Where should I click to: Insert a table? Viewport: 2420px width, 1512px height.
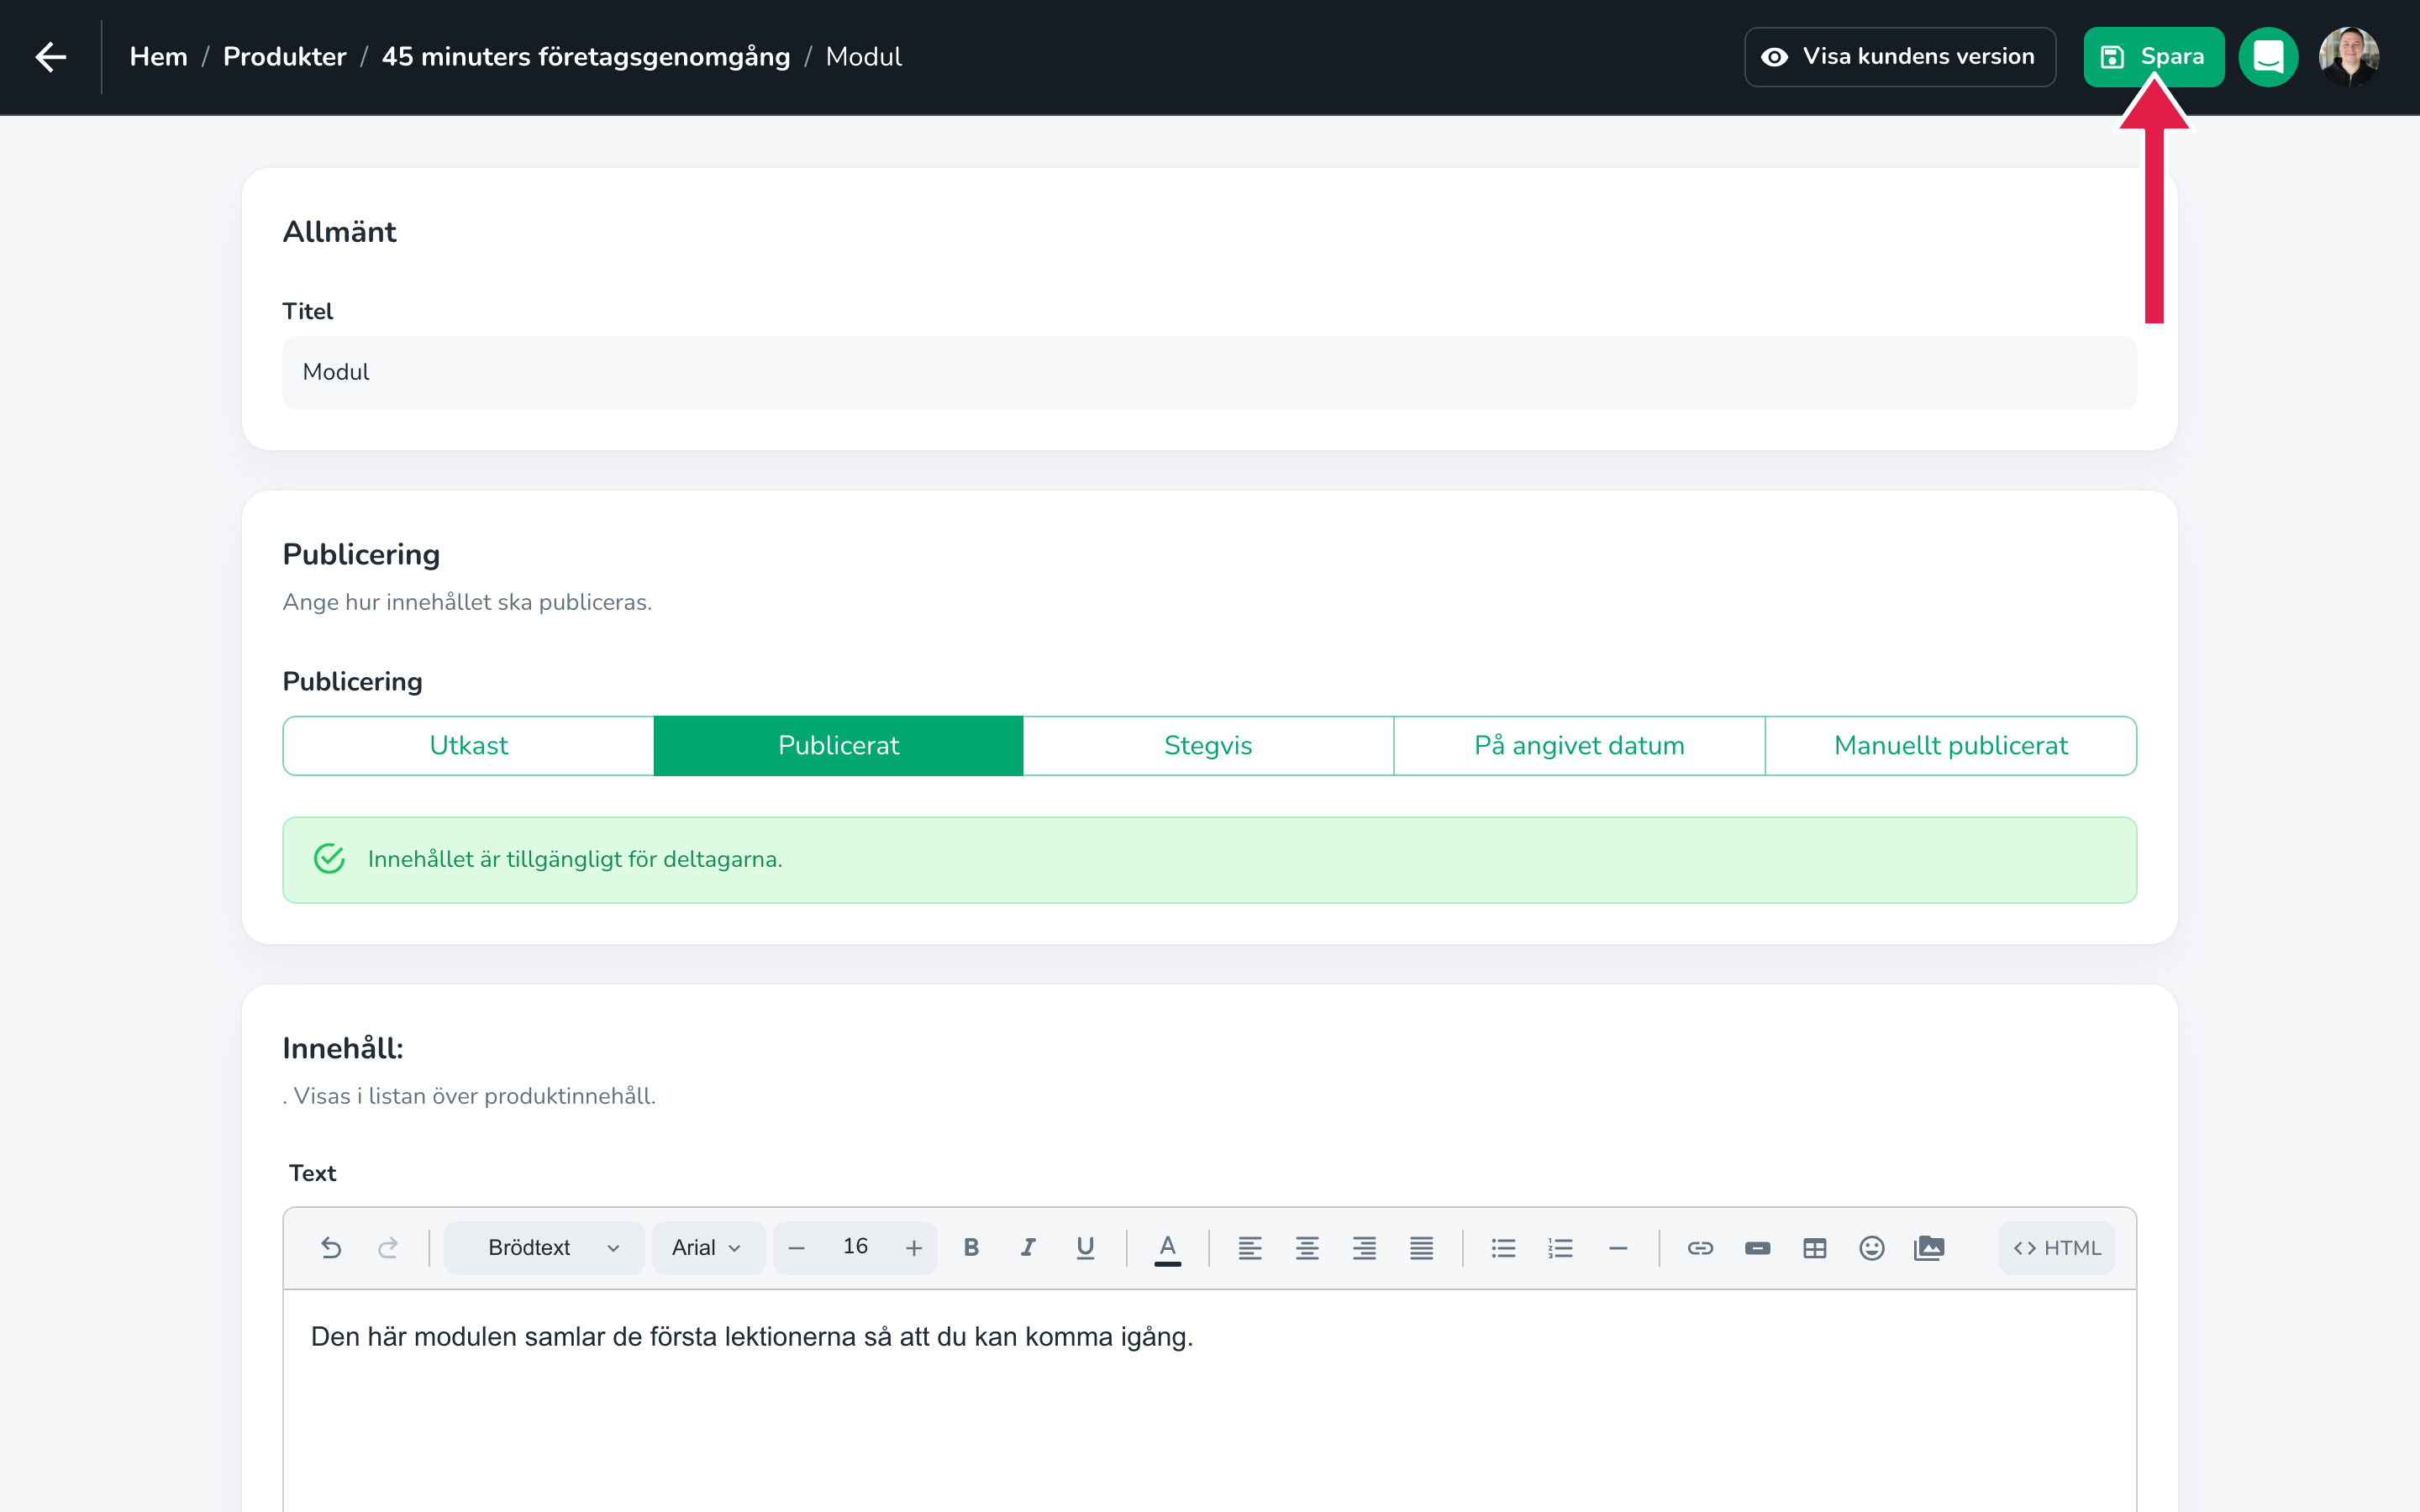tap(1814, 1247)
